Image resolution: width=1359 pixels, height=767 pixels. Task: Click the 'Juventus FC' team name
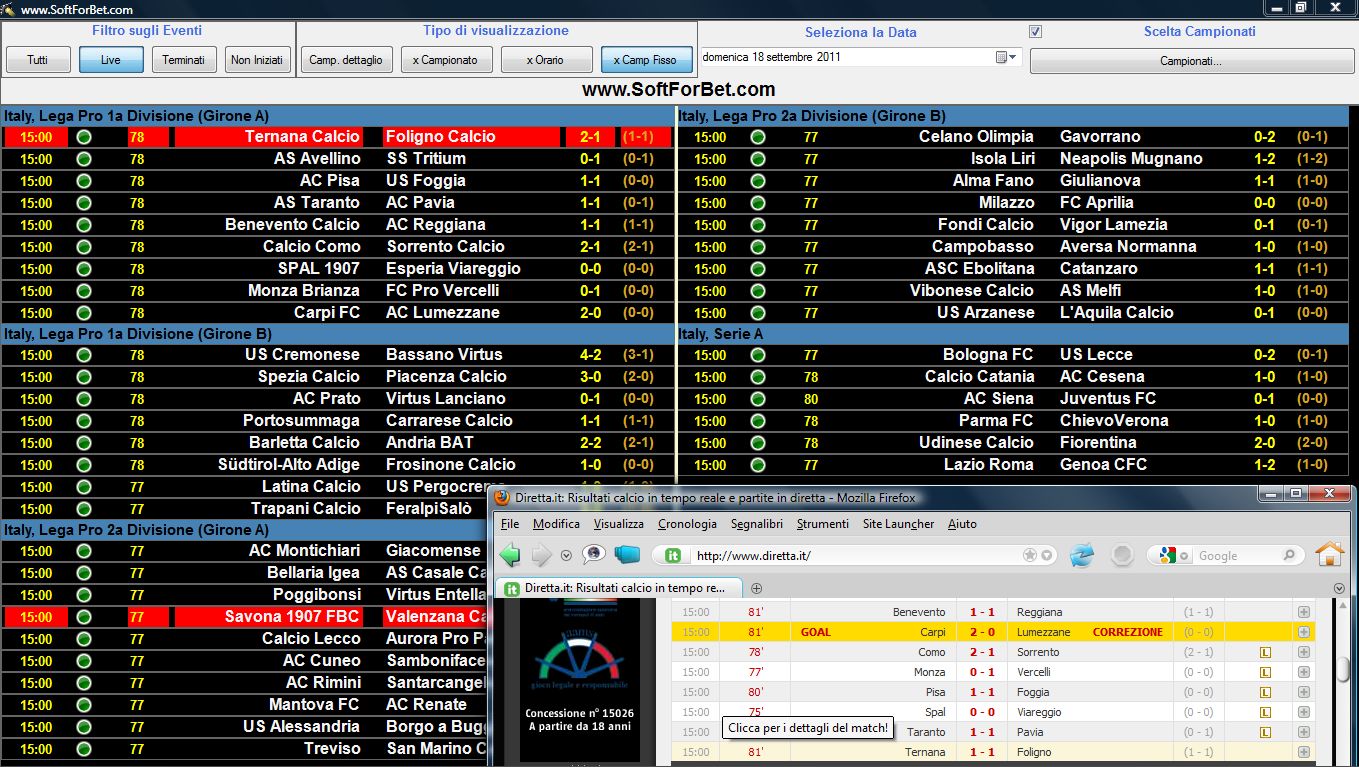[x=1108, y=399]
